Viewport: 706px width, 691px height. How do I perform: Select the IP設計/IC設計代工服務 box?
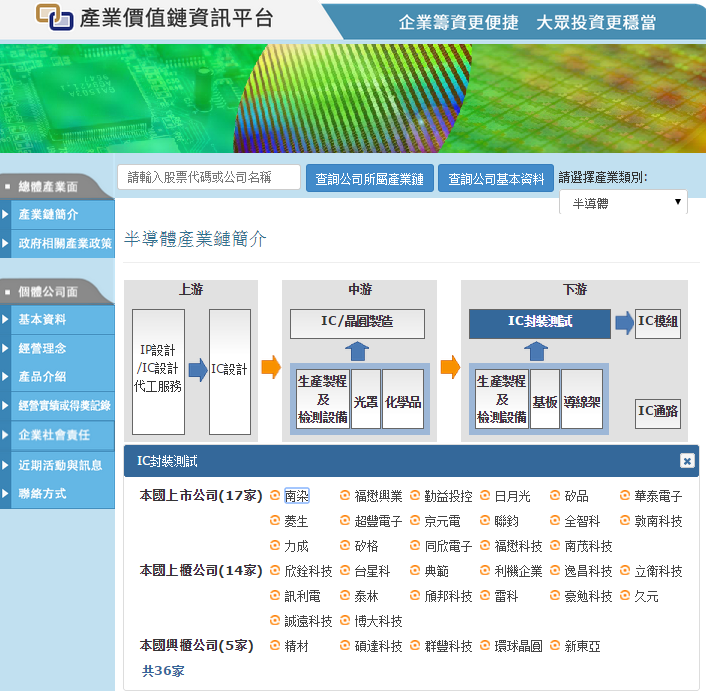(158, 371)
